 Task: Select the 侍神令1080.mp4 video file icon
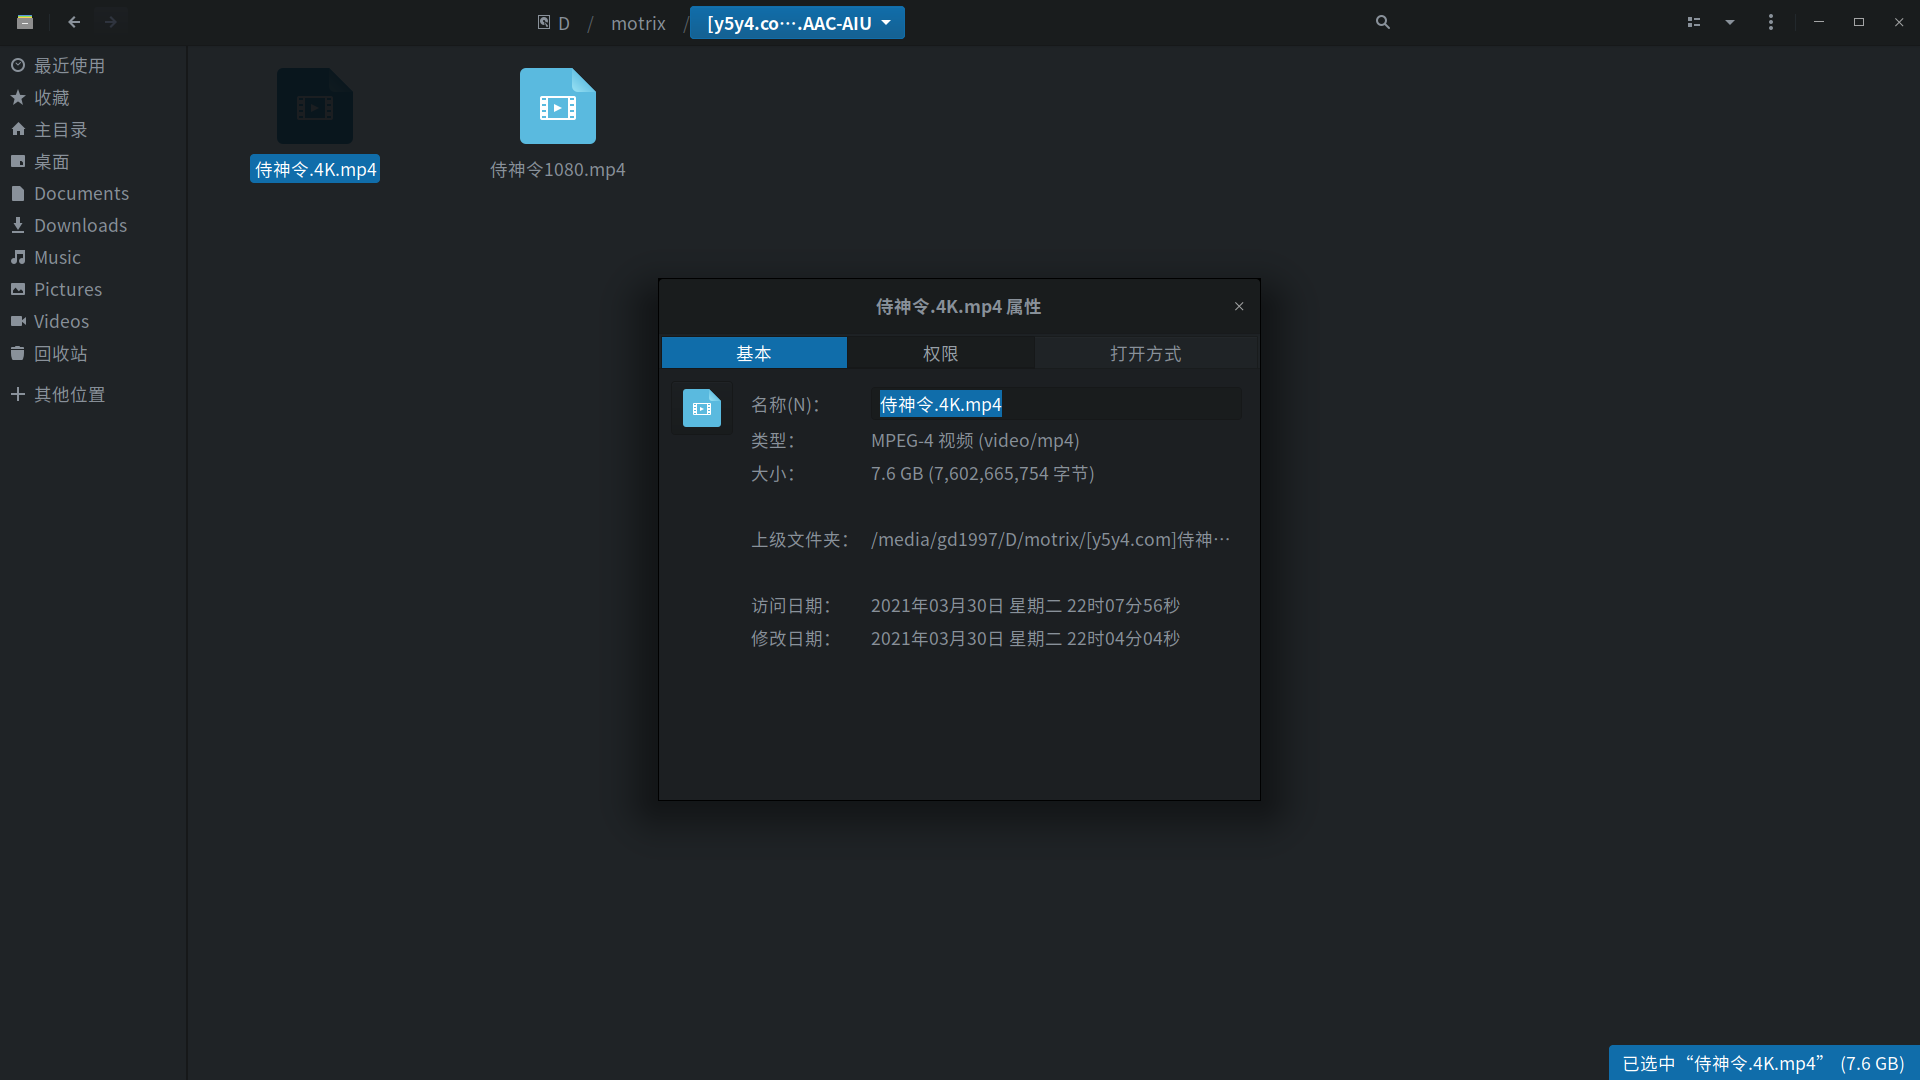point(557,107)
